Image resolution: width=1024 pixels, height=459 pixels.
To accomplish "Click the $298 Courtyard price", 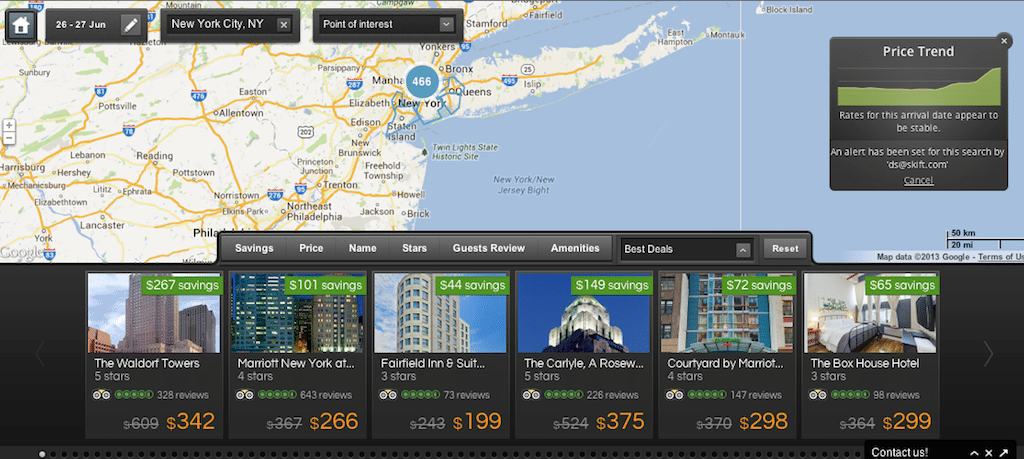I will pyautogui.click(x=763, y=422).
